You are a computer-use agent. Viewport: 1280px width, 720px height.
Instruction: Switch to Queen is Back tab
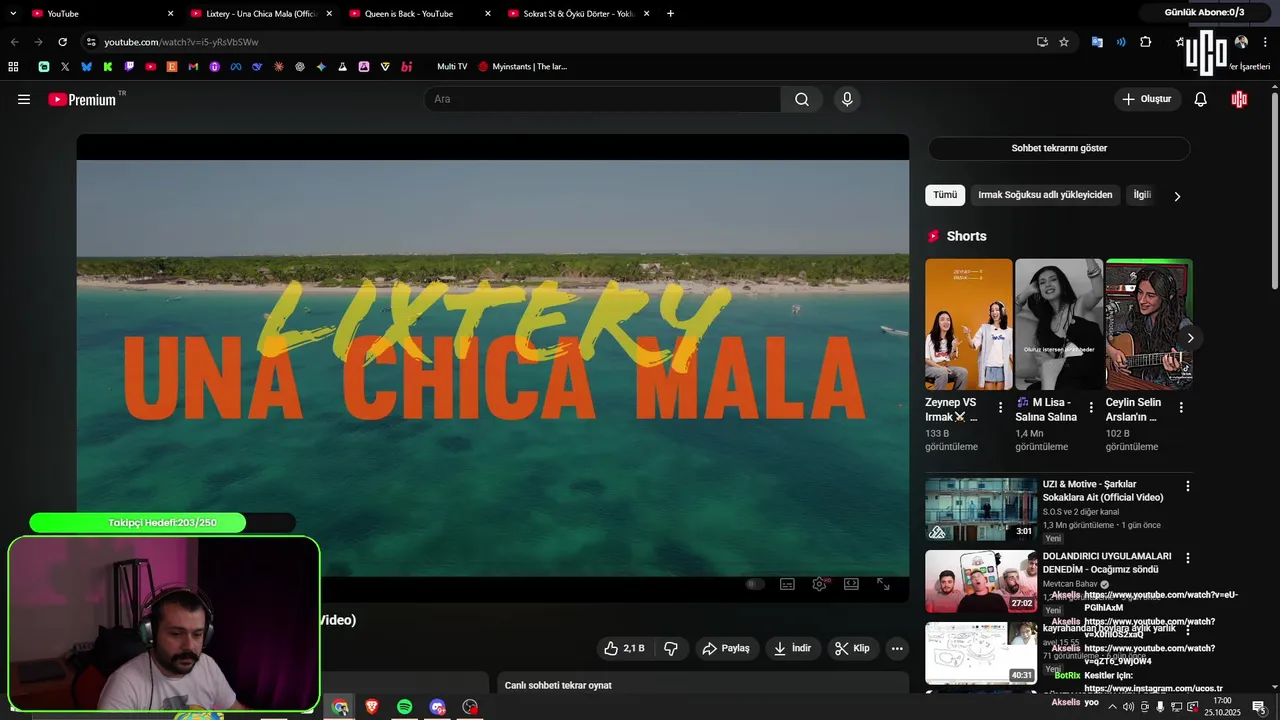[420, 13]
